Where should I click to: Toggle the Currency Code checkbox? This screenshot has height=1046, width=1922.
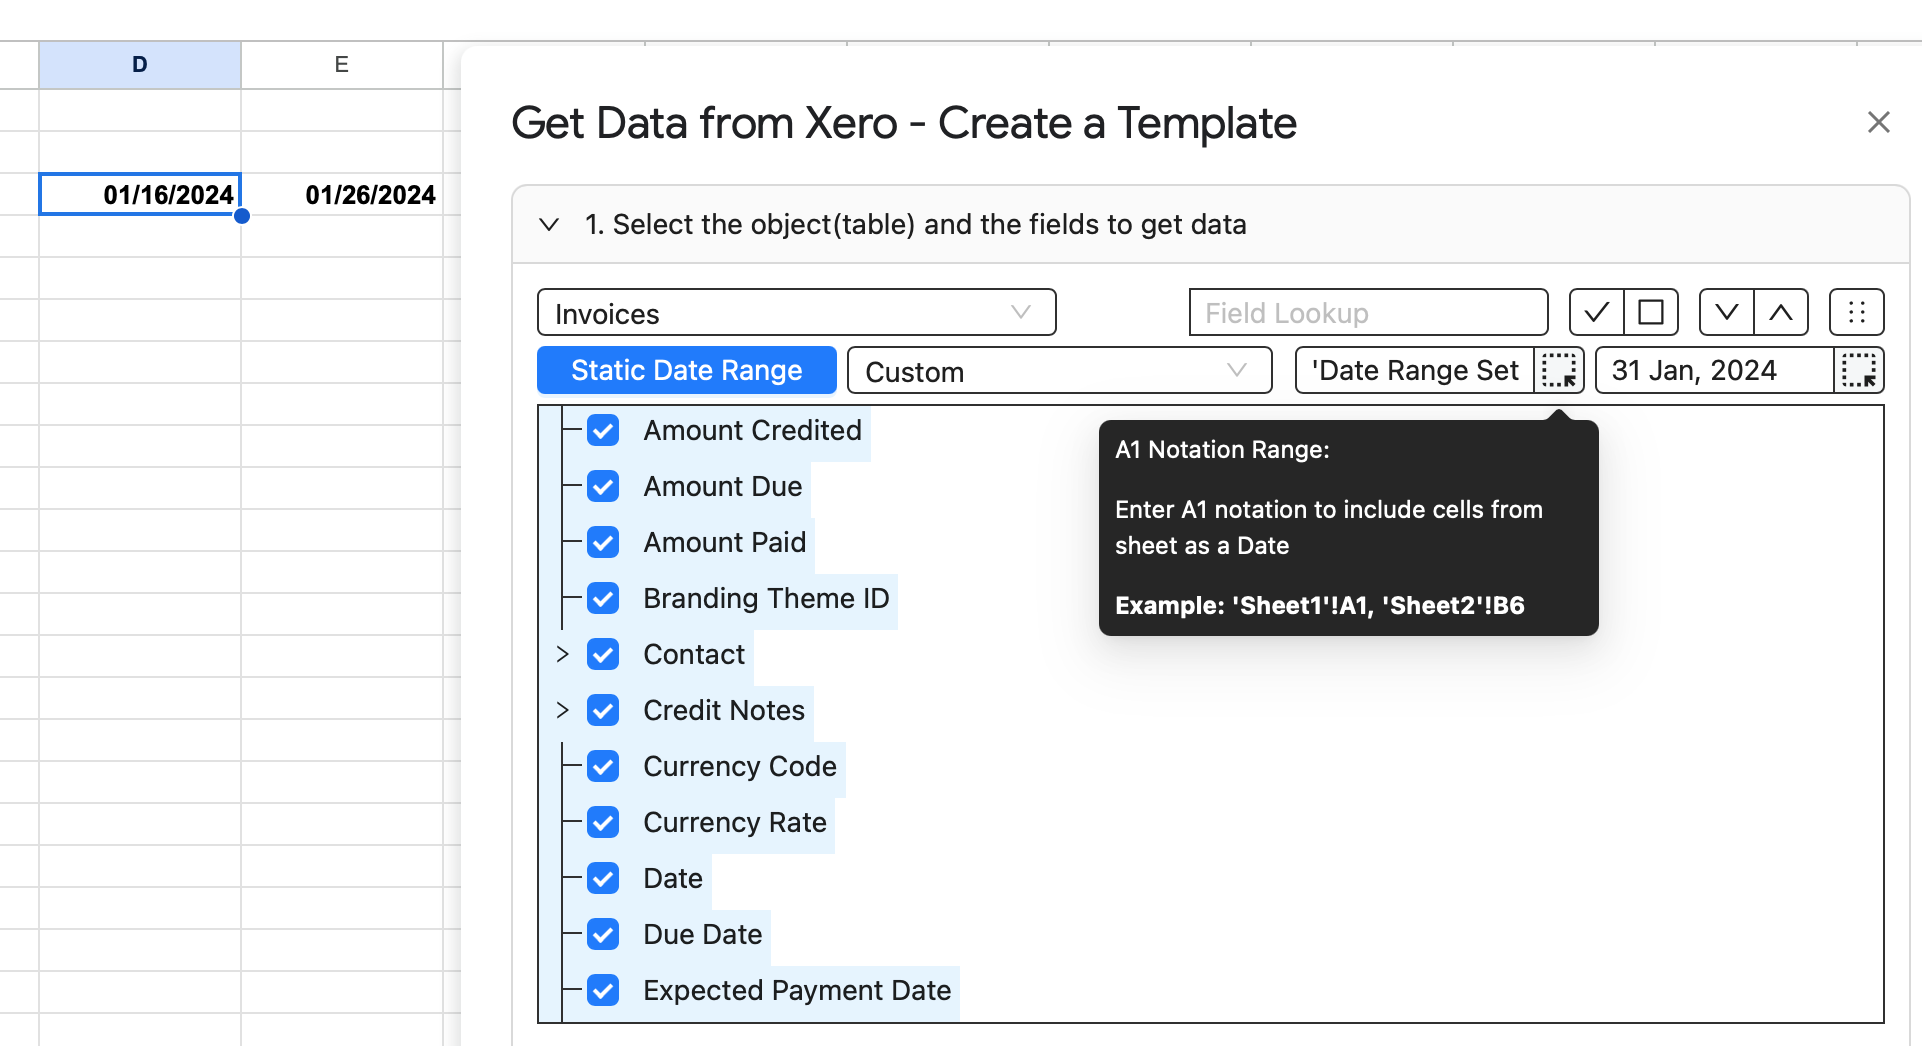pyautogui.click(x=603, y=767)
